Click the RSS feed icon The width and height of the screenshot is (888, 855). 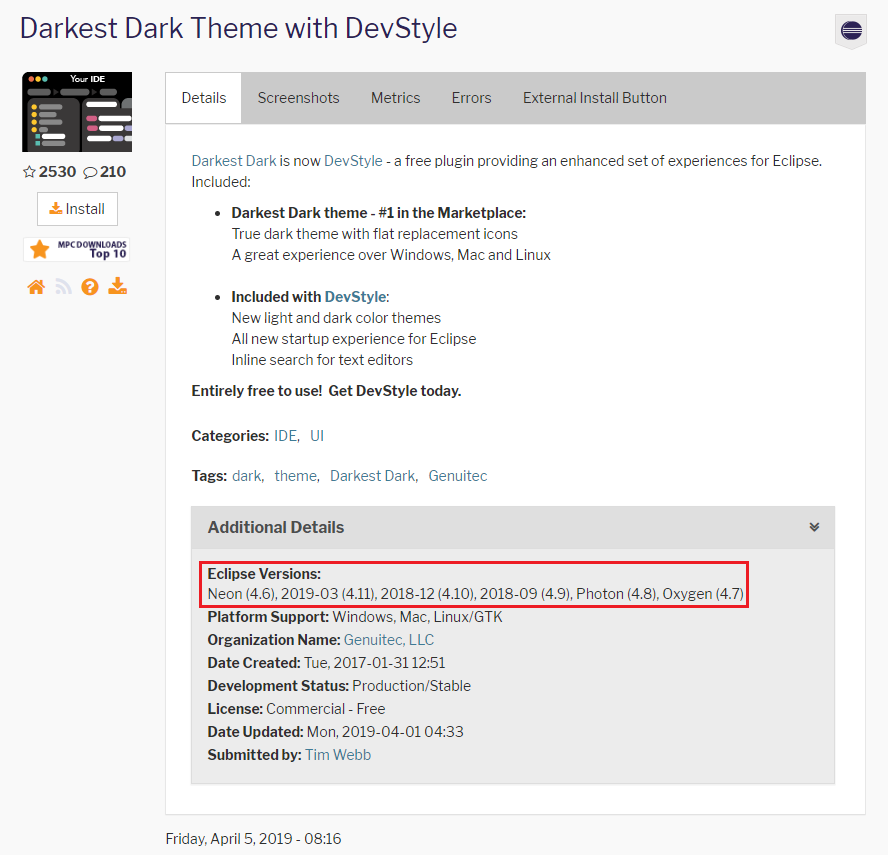pos(63,287)
